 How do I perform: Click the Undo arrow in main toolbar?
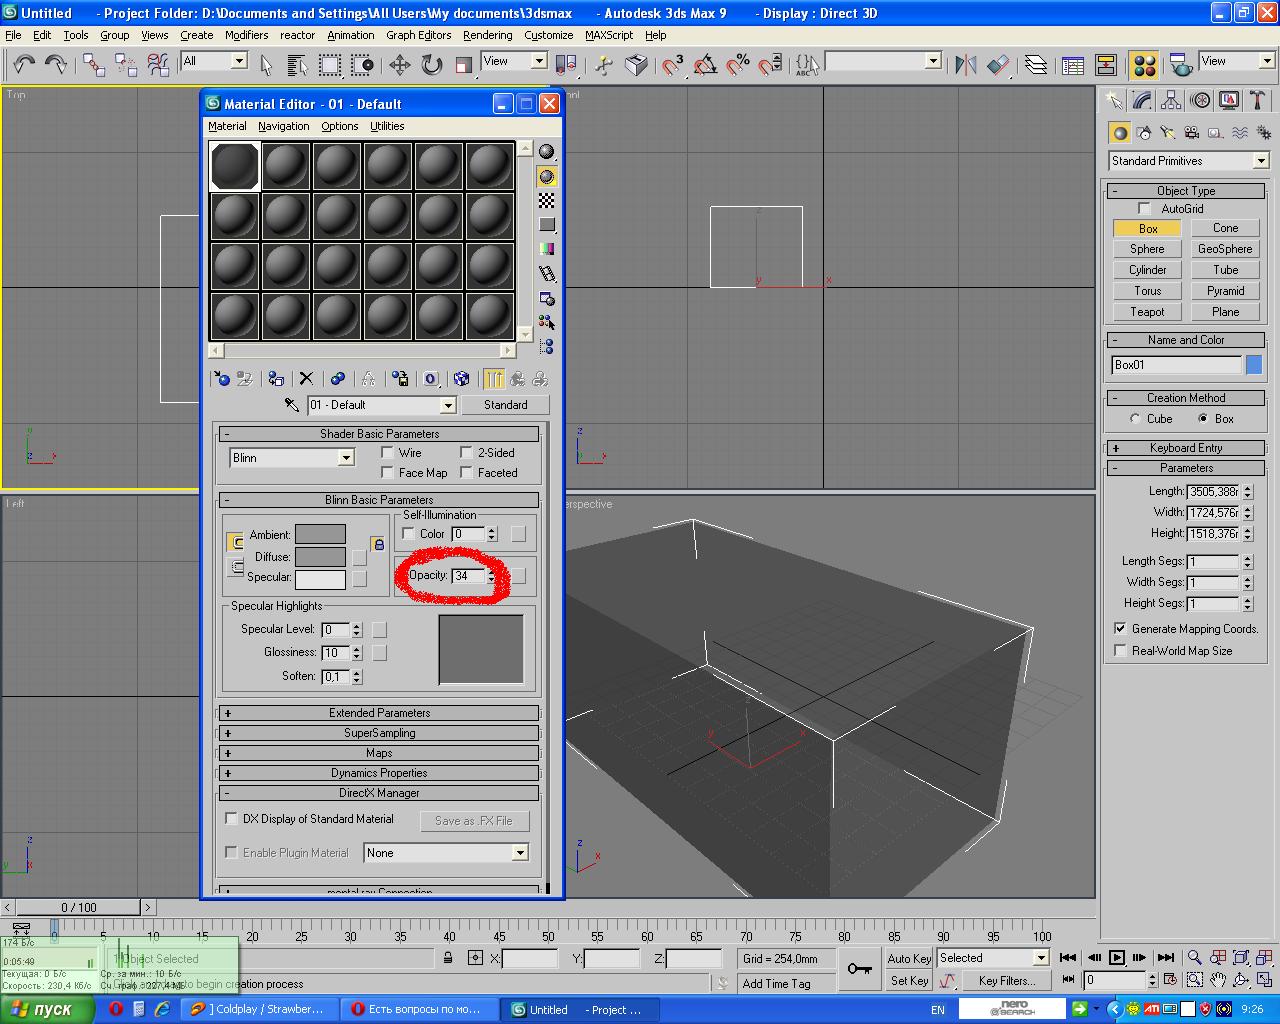(23, 65)
